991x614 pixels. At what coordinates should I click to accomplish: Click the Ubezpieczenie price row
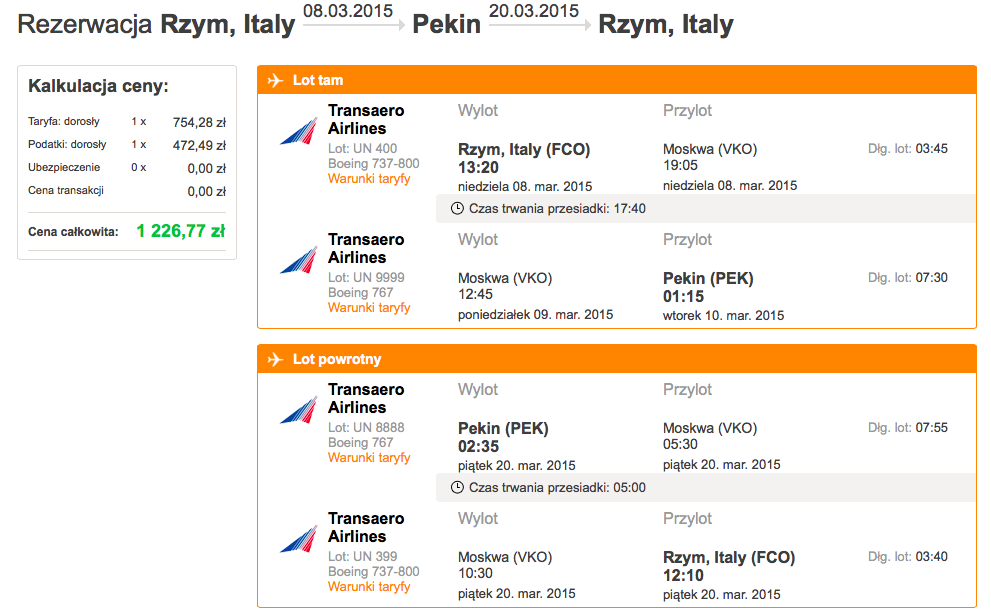(127, 168)
